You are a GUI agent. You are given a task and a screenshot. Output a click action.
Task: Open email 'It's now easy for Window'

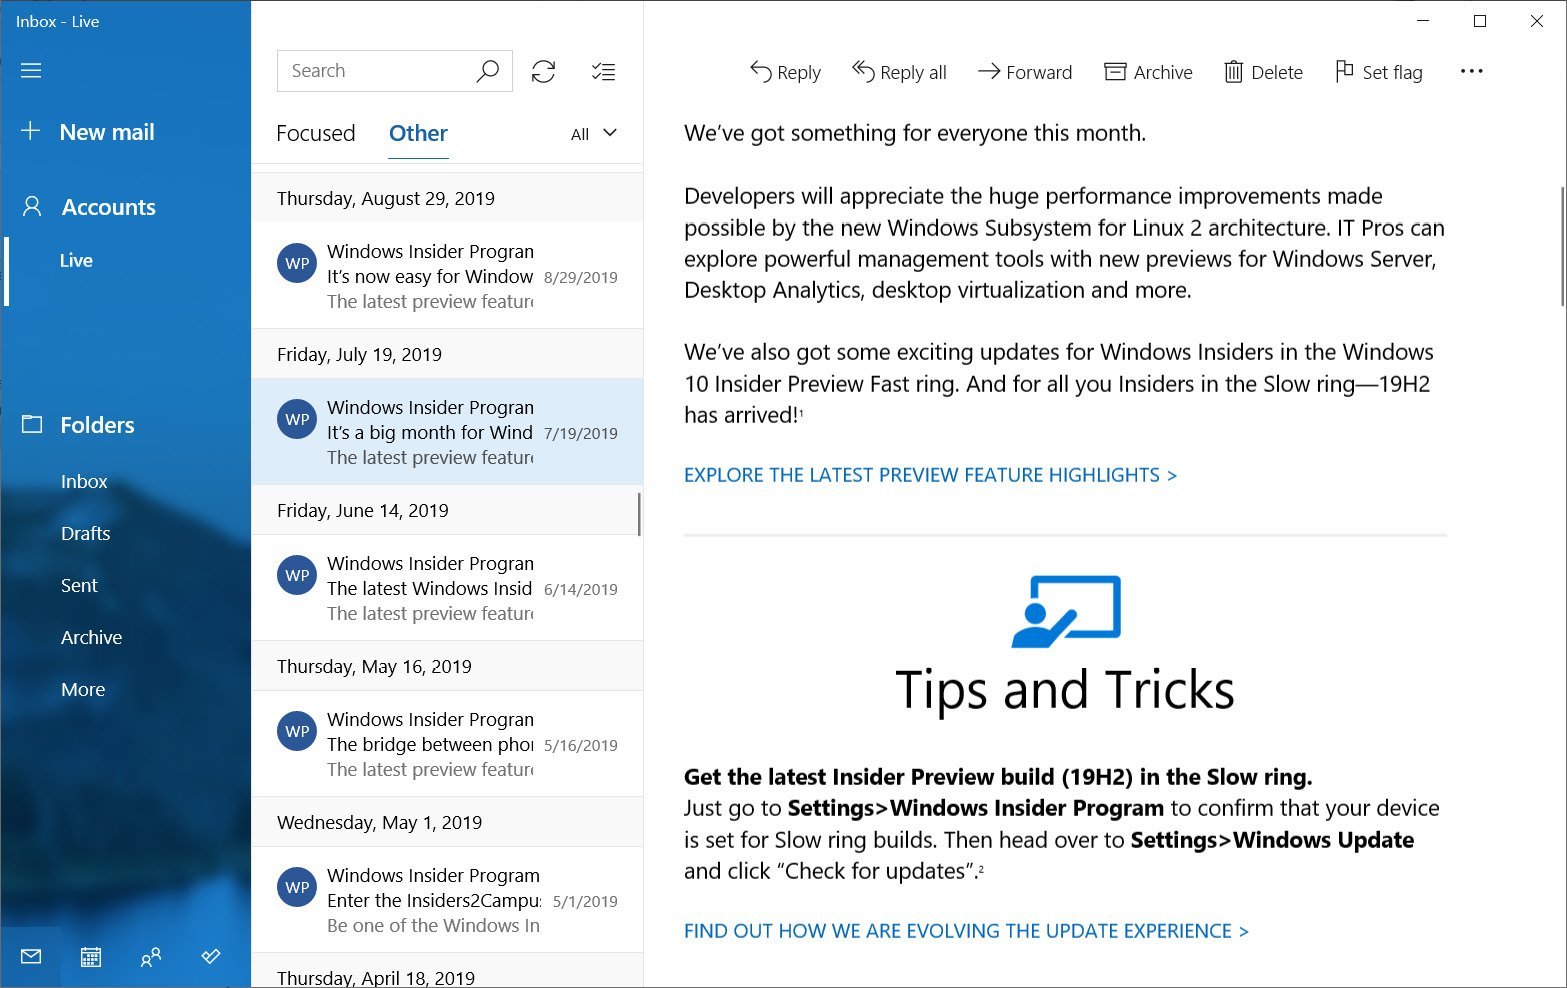447,275
